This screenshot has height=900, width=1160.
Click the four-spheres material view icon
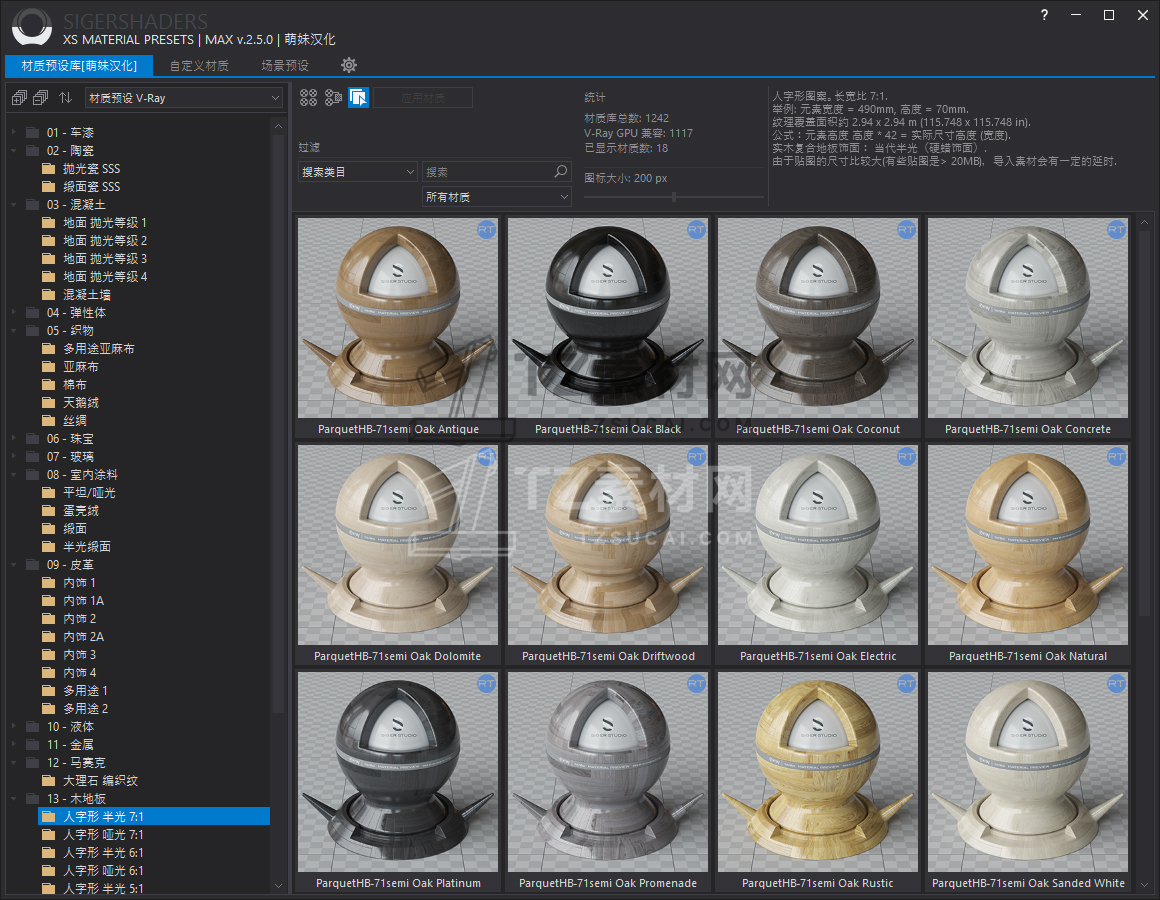tap(308, 97)
